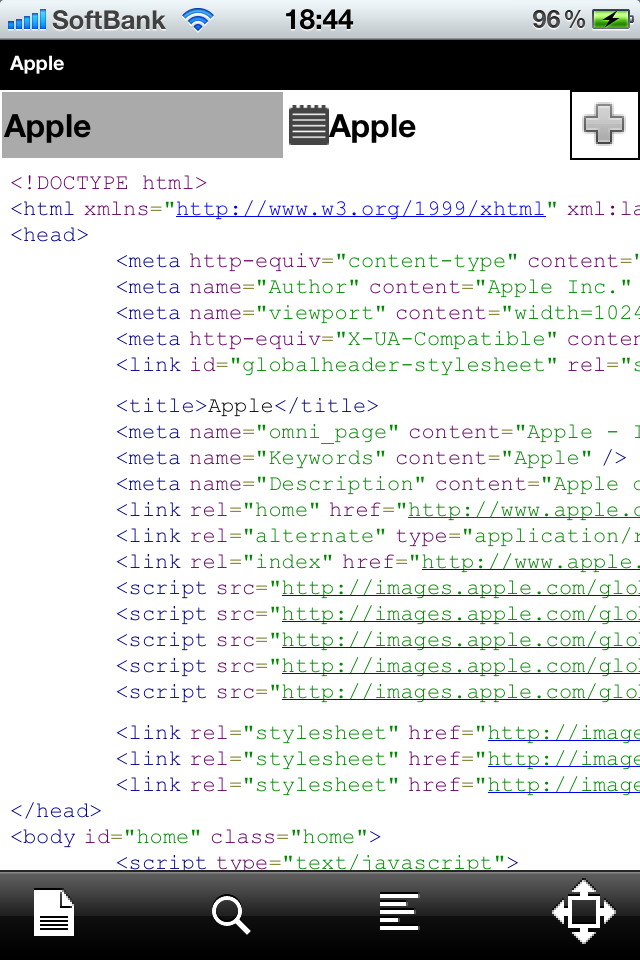
Task: Select the white Apple source tab
Action: (x=427, y=126)
